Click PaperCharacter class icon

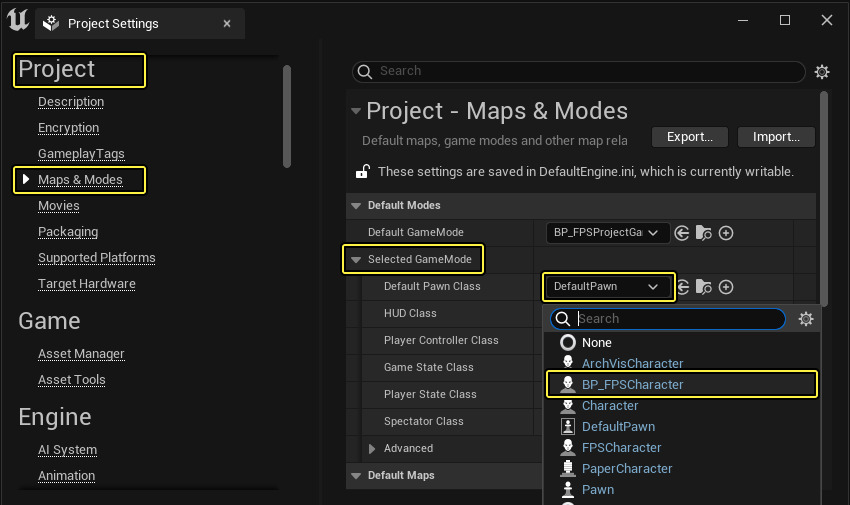[568, 469]
